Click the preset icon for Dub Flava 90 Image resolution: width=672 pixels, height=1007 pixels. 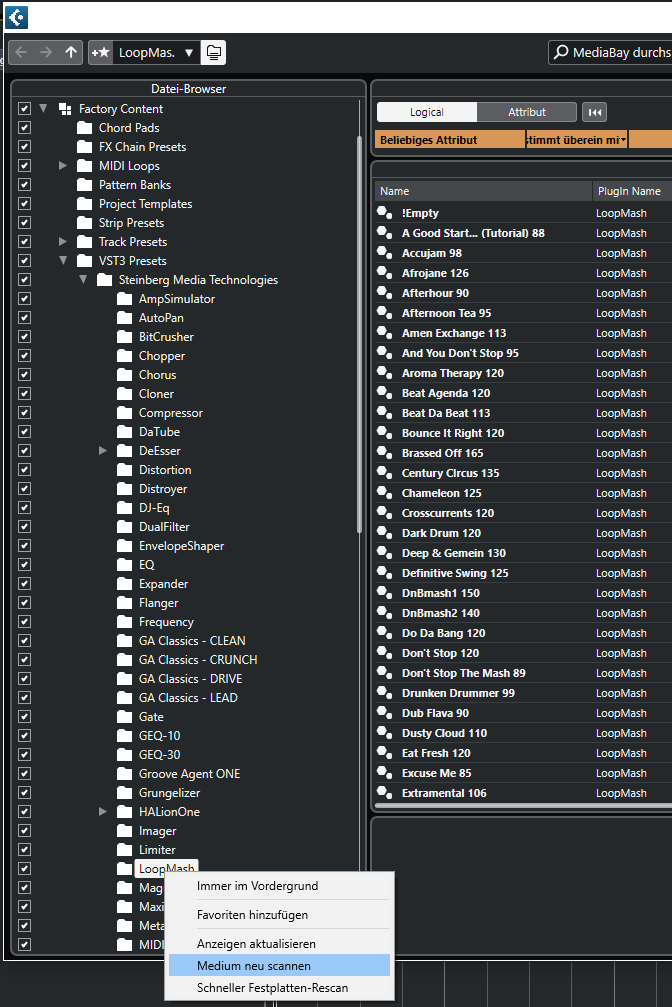coord(385,713)
